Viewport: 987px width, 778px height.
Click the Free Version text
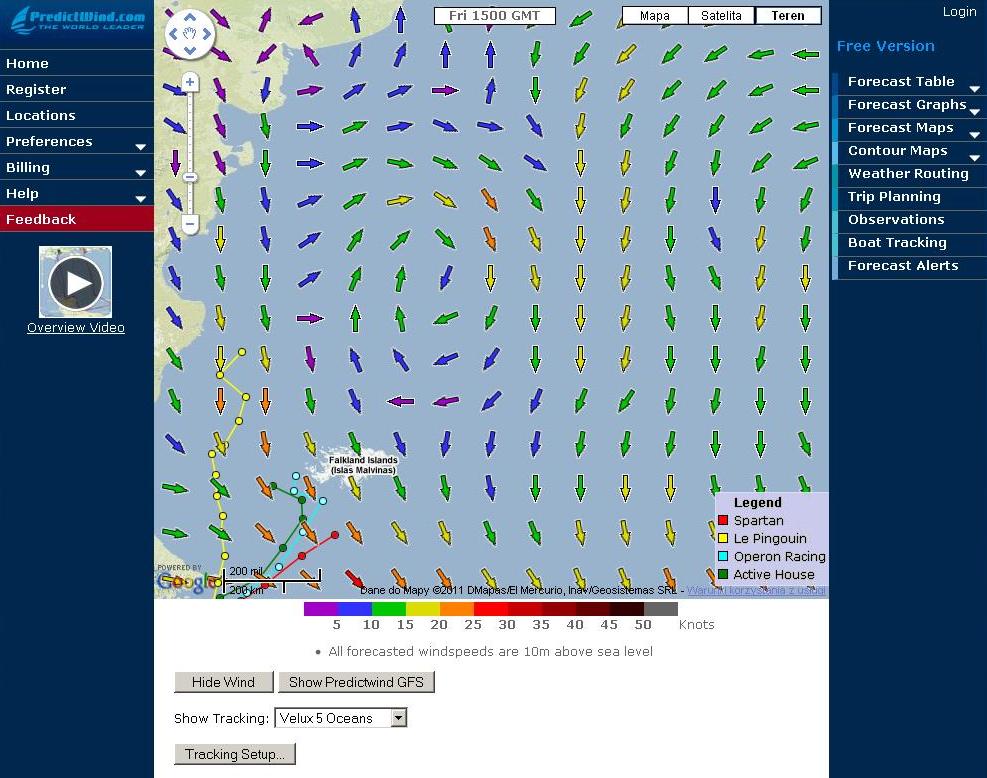tap(886, 46)
